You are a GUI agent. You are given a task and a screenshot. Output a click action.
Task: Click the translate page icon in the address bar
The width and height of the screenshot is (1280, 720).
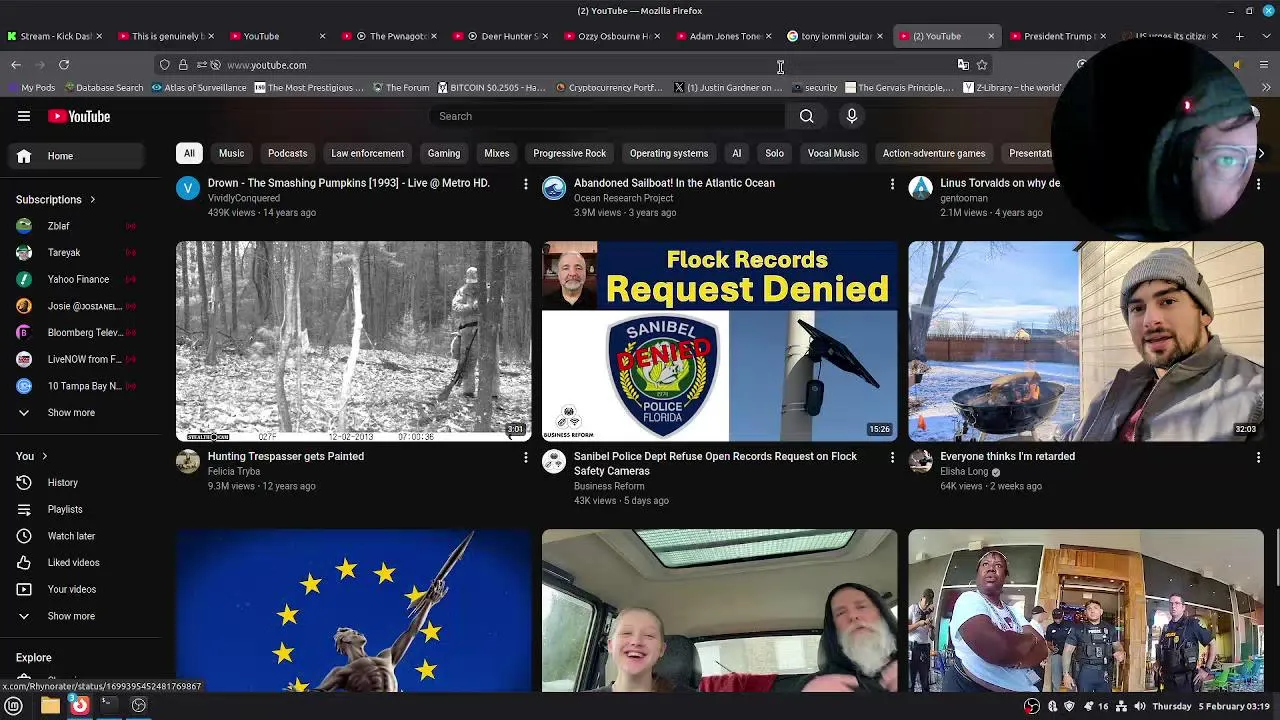[x=963, y=65]
